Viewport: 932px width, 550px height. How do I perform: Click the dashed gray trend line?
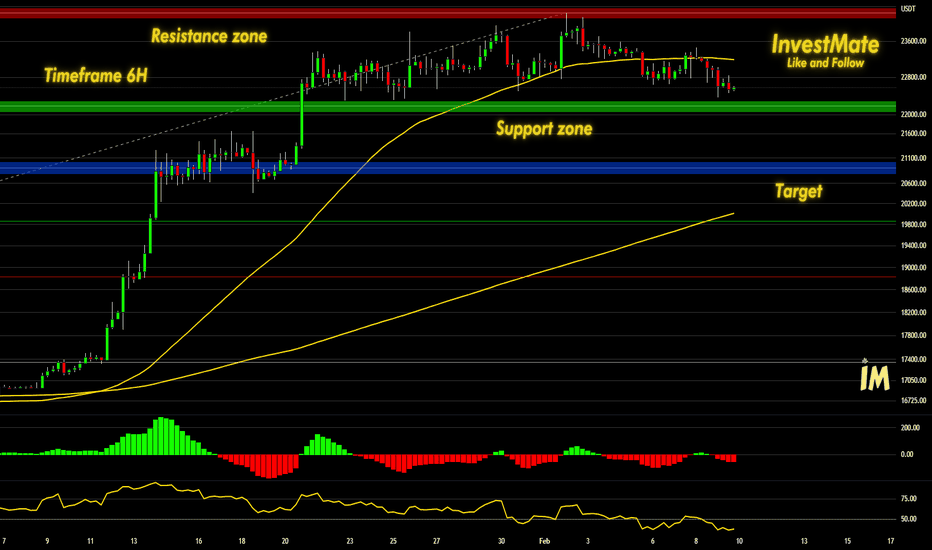(282, 97)
